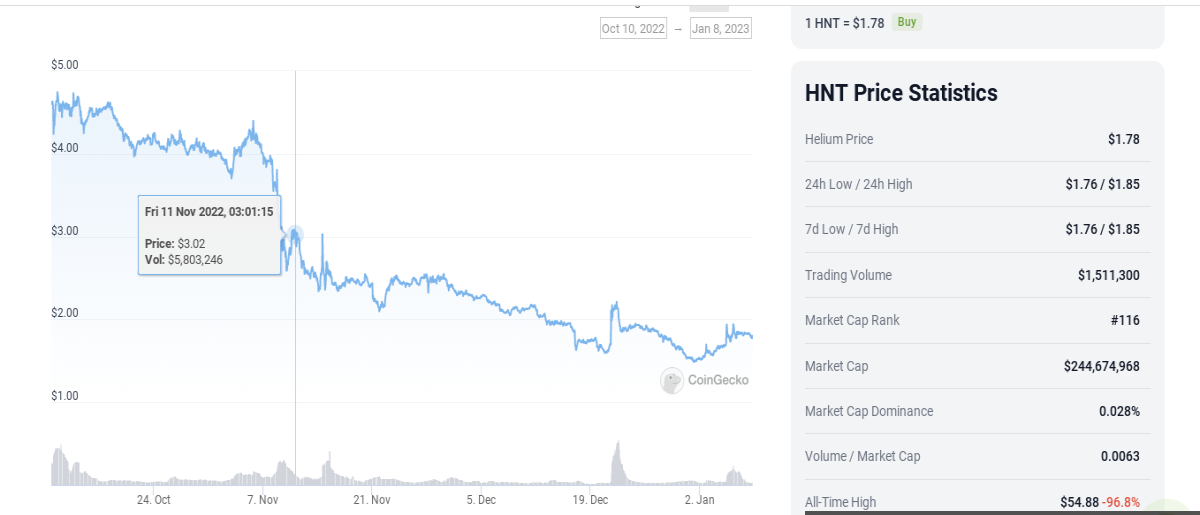
Task: Click the HNT Price Statistics heading
Action: [x=901, y=93]
